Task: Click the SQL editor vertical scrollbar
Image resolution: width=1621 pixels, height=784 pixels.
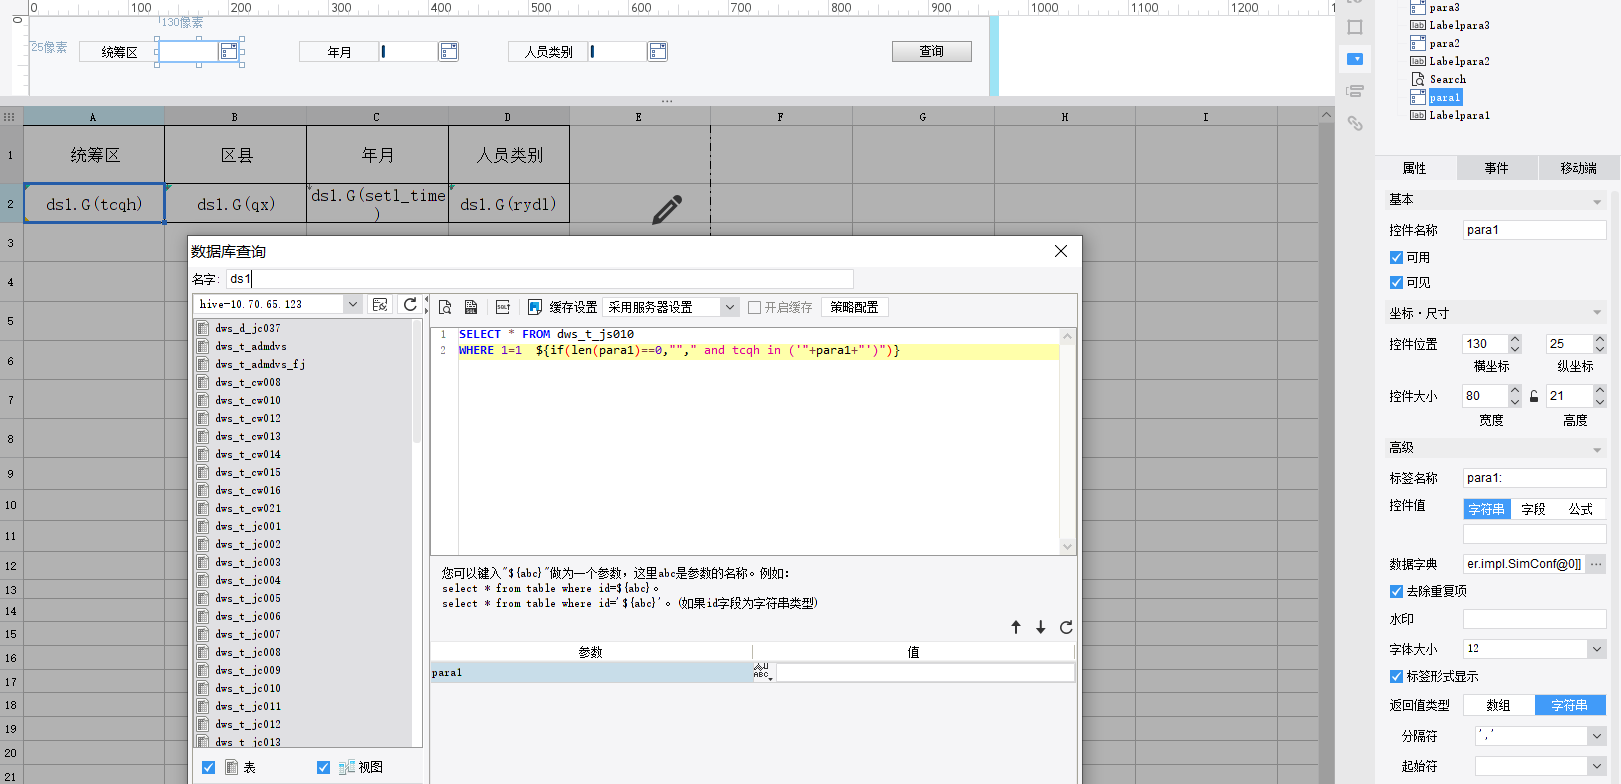Action: click(x=1067, y=441)
